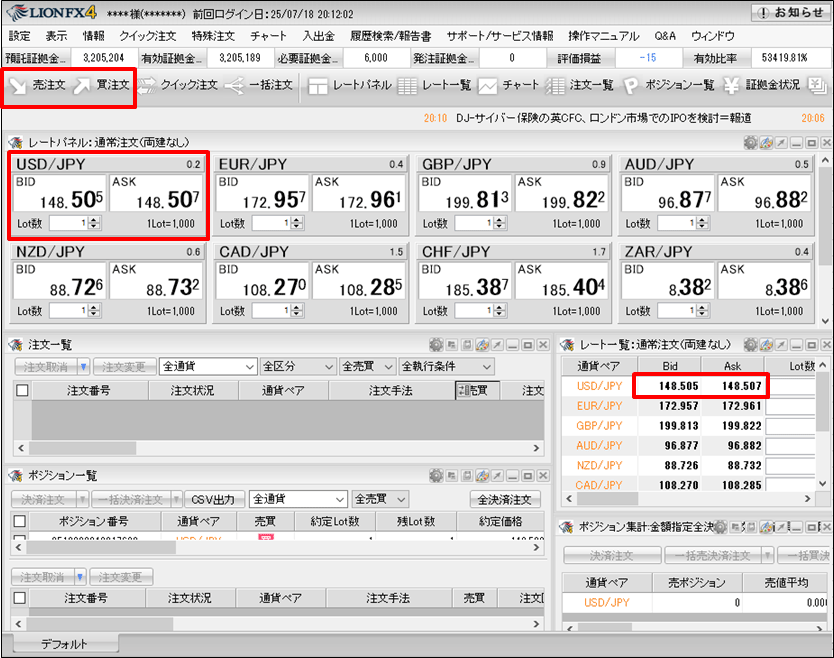834x658 pixels.
Task: Open 全売買 dropdown in ポジション一覧 panel
Action: (379, 499)
